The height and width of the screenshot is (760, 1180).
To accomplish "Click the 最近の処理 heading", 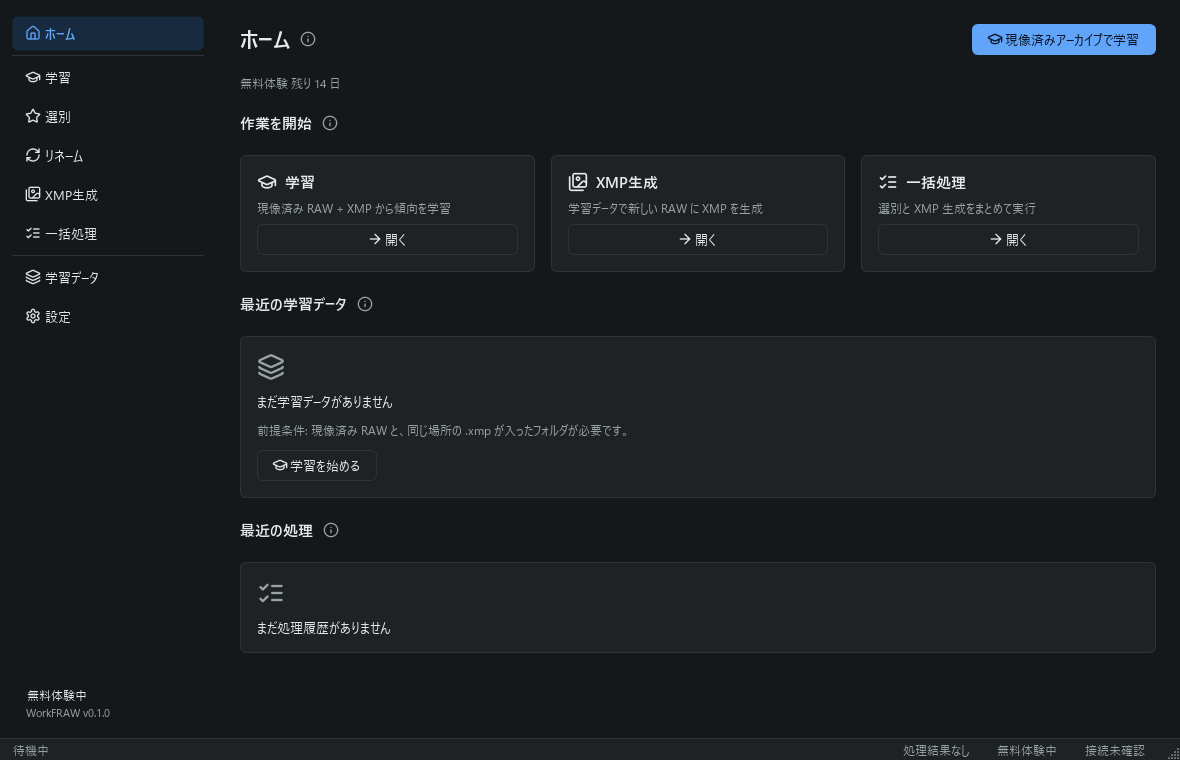I will pos(276,530).
